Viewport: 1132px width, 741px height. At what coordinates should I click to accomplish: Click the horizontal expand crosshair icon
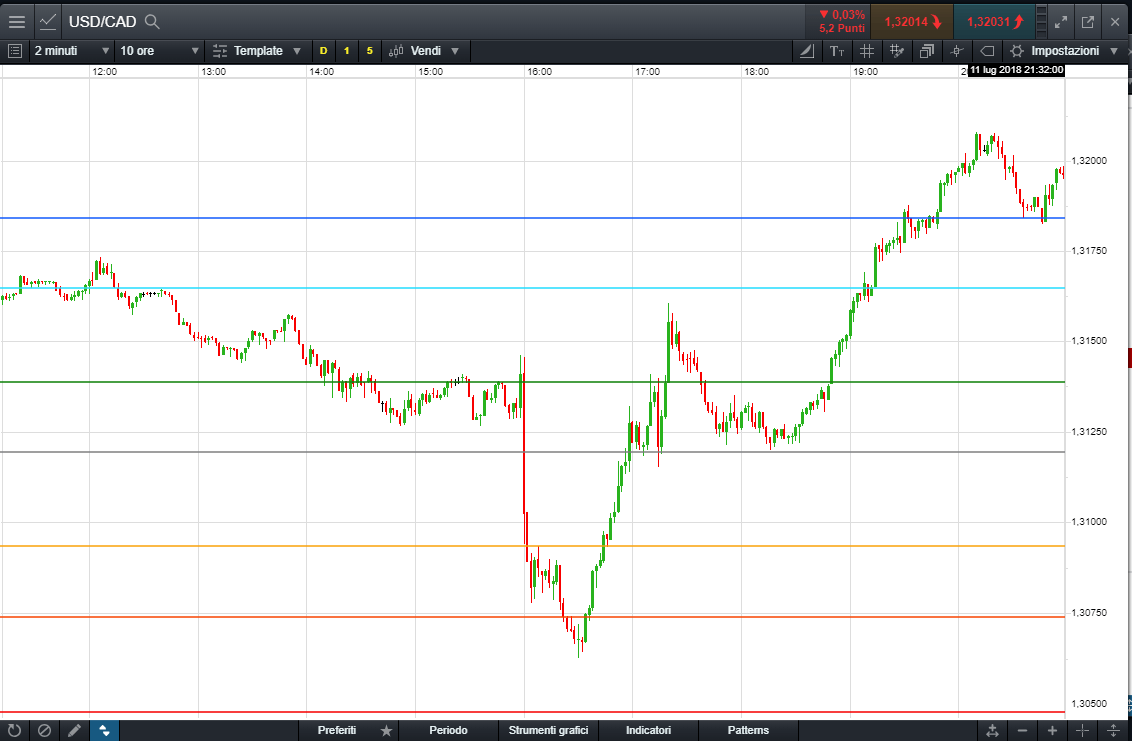[1081, 731]
